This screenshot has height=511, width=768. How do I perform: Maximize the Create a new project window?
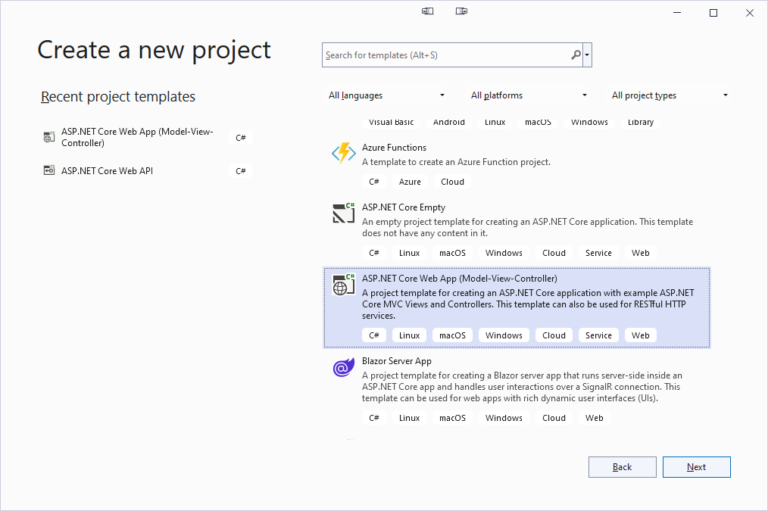[x=713, y=13]
